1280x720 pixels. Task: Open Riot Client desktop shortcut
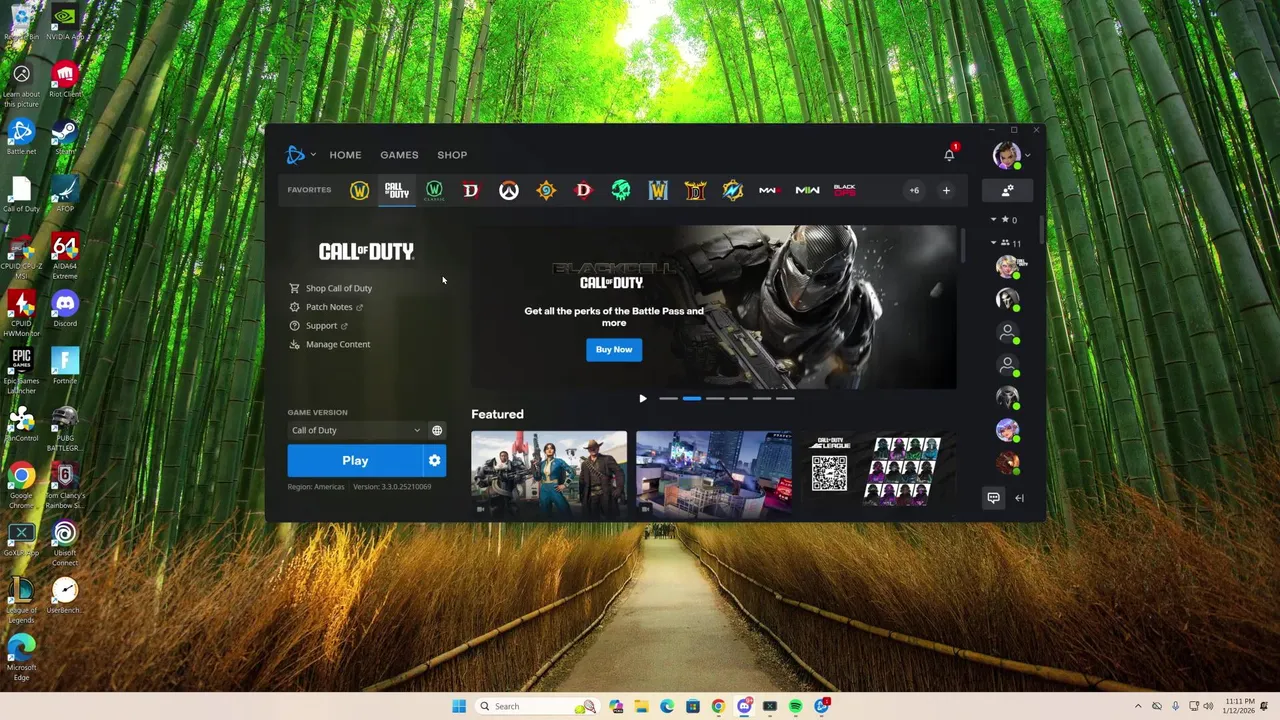tap(65, 80)
